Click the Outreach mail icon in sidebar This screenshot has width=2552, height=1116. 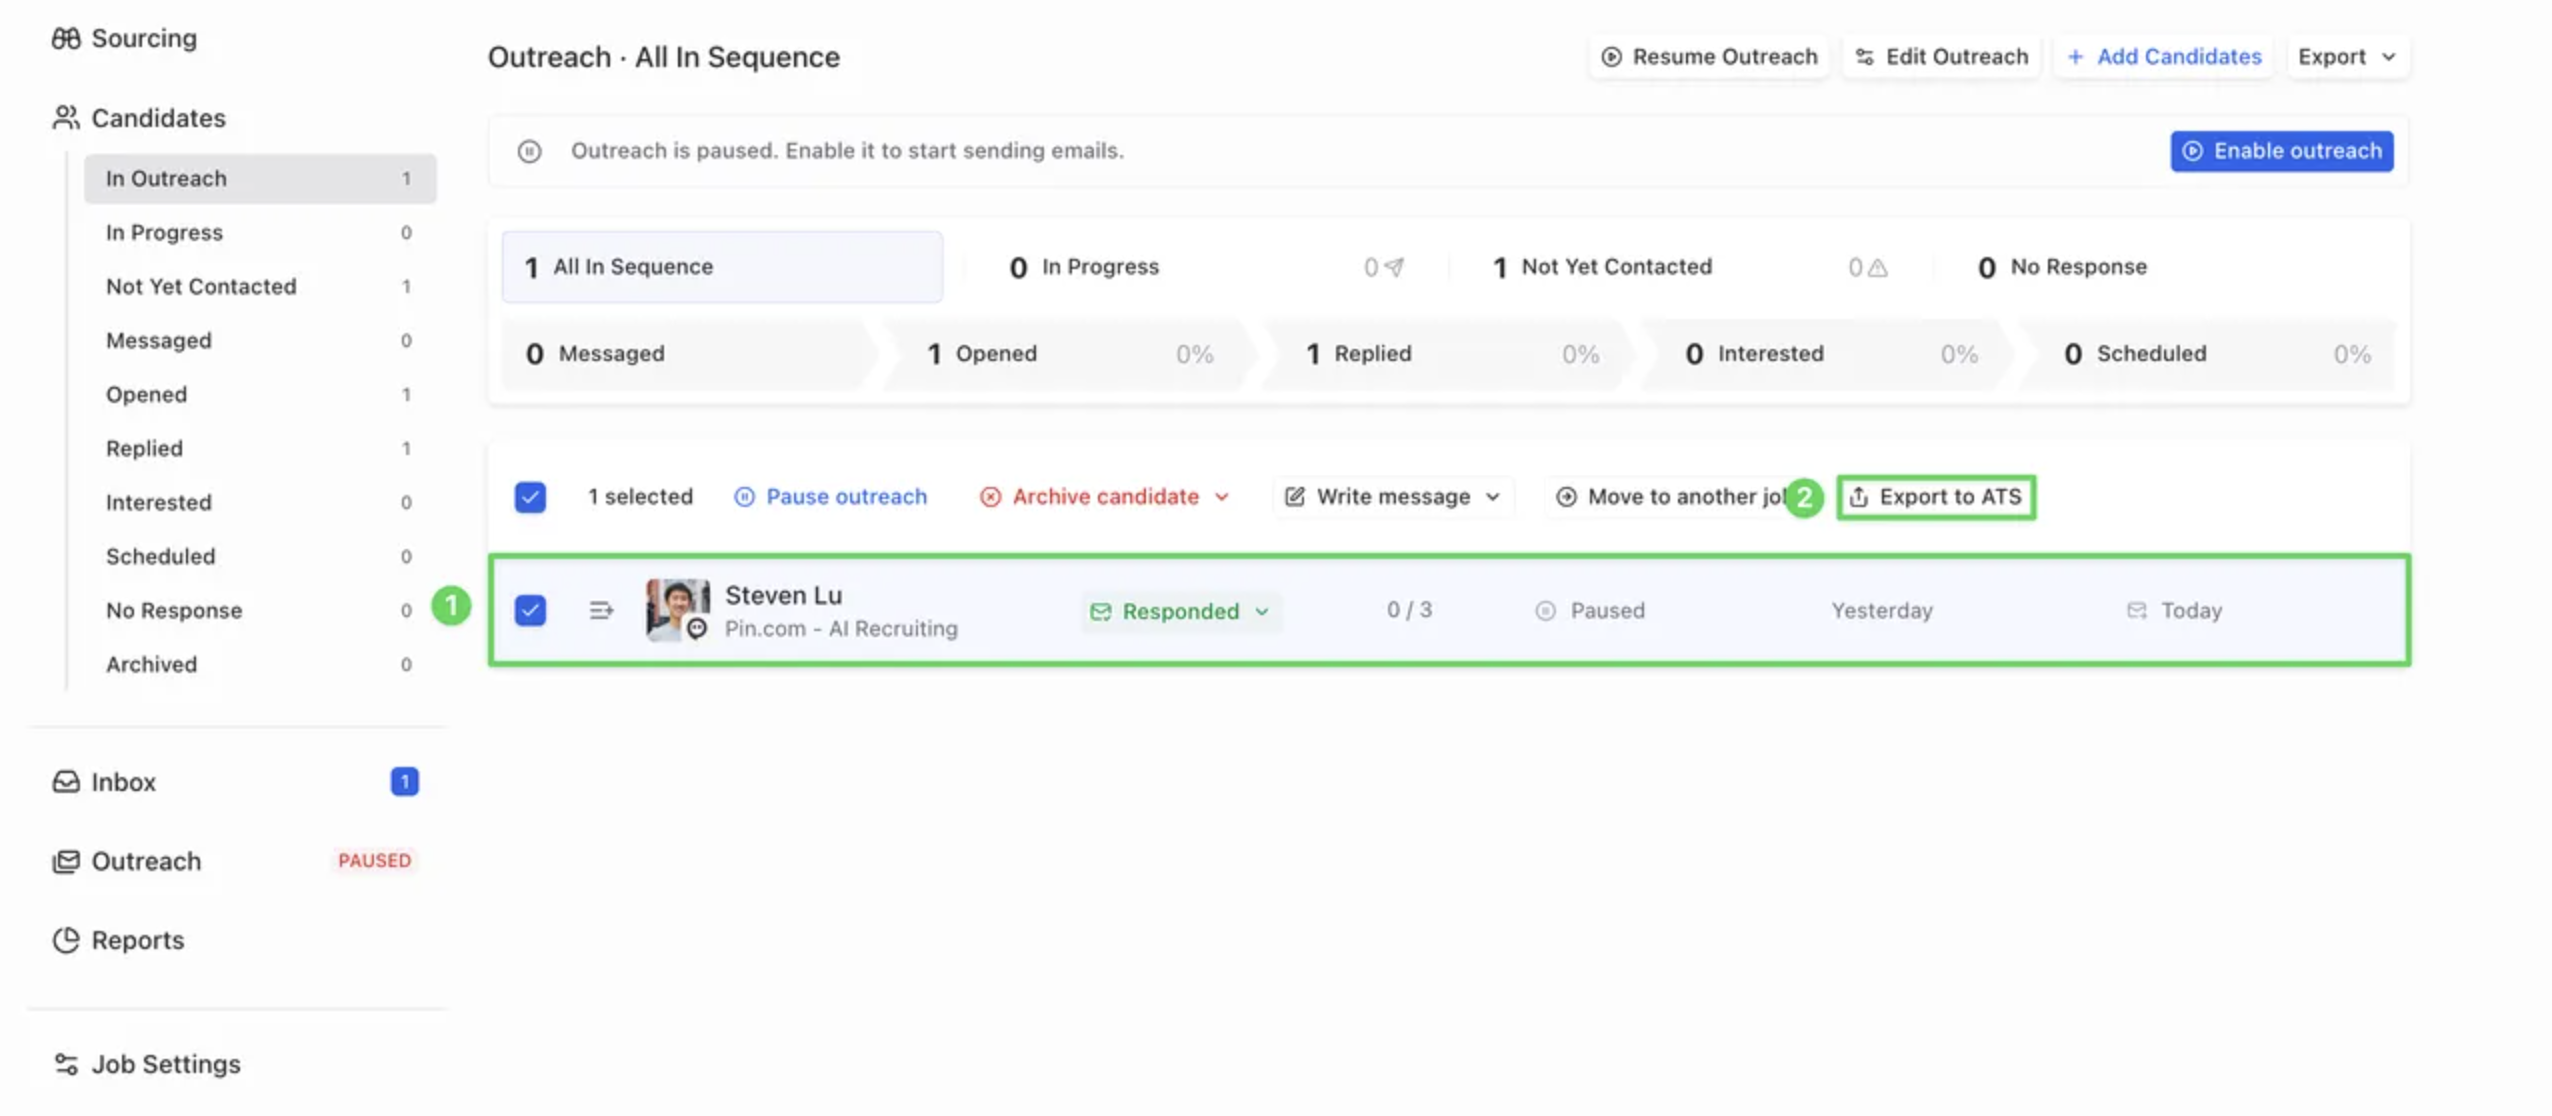coord(66,861)
